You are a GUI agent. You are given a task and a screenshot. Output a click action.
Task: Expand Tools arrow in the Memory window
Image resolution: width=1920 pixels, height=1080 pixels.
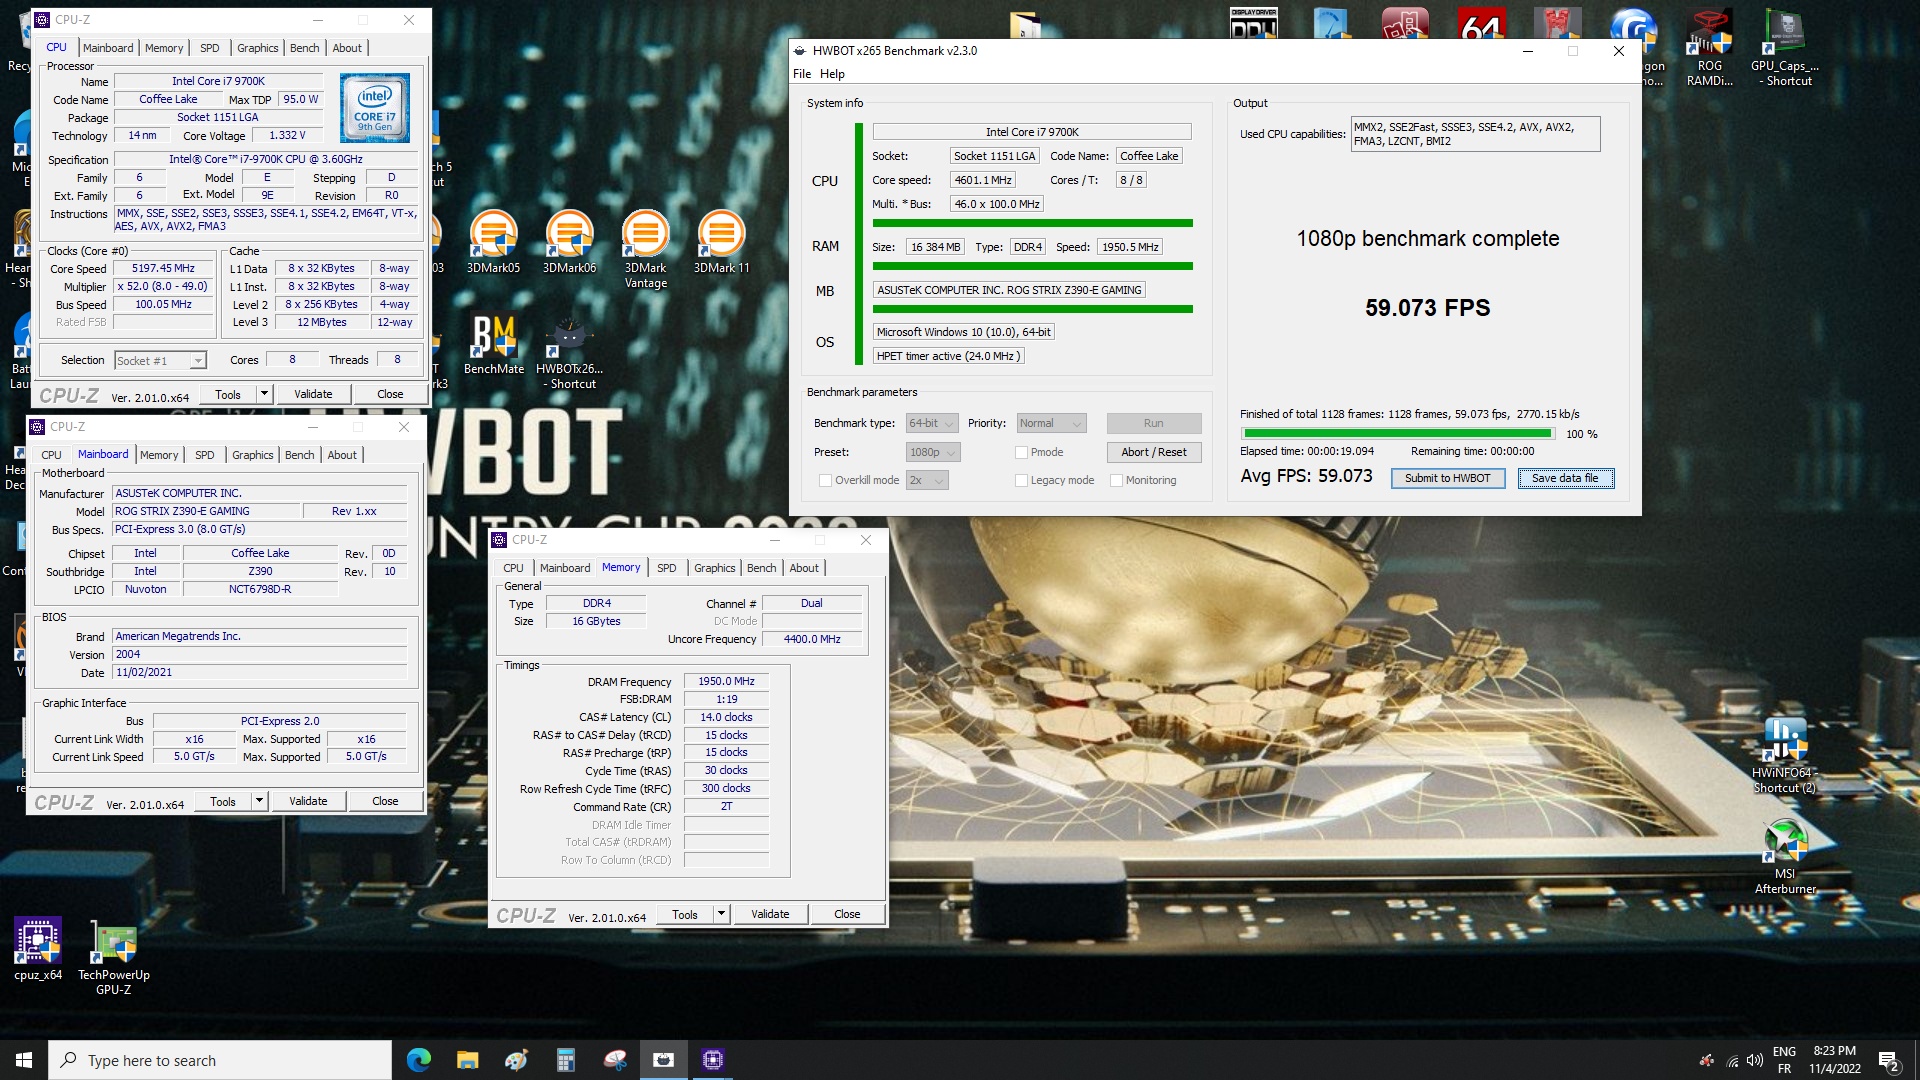[x=721, y=914]
